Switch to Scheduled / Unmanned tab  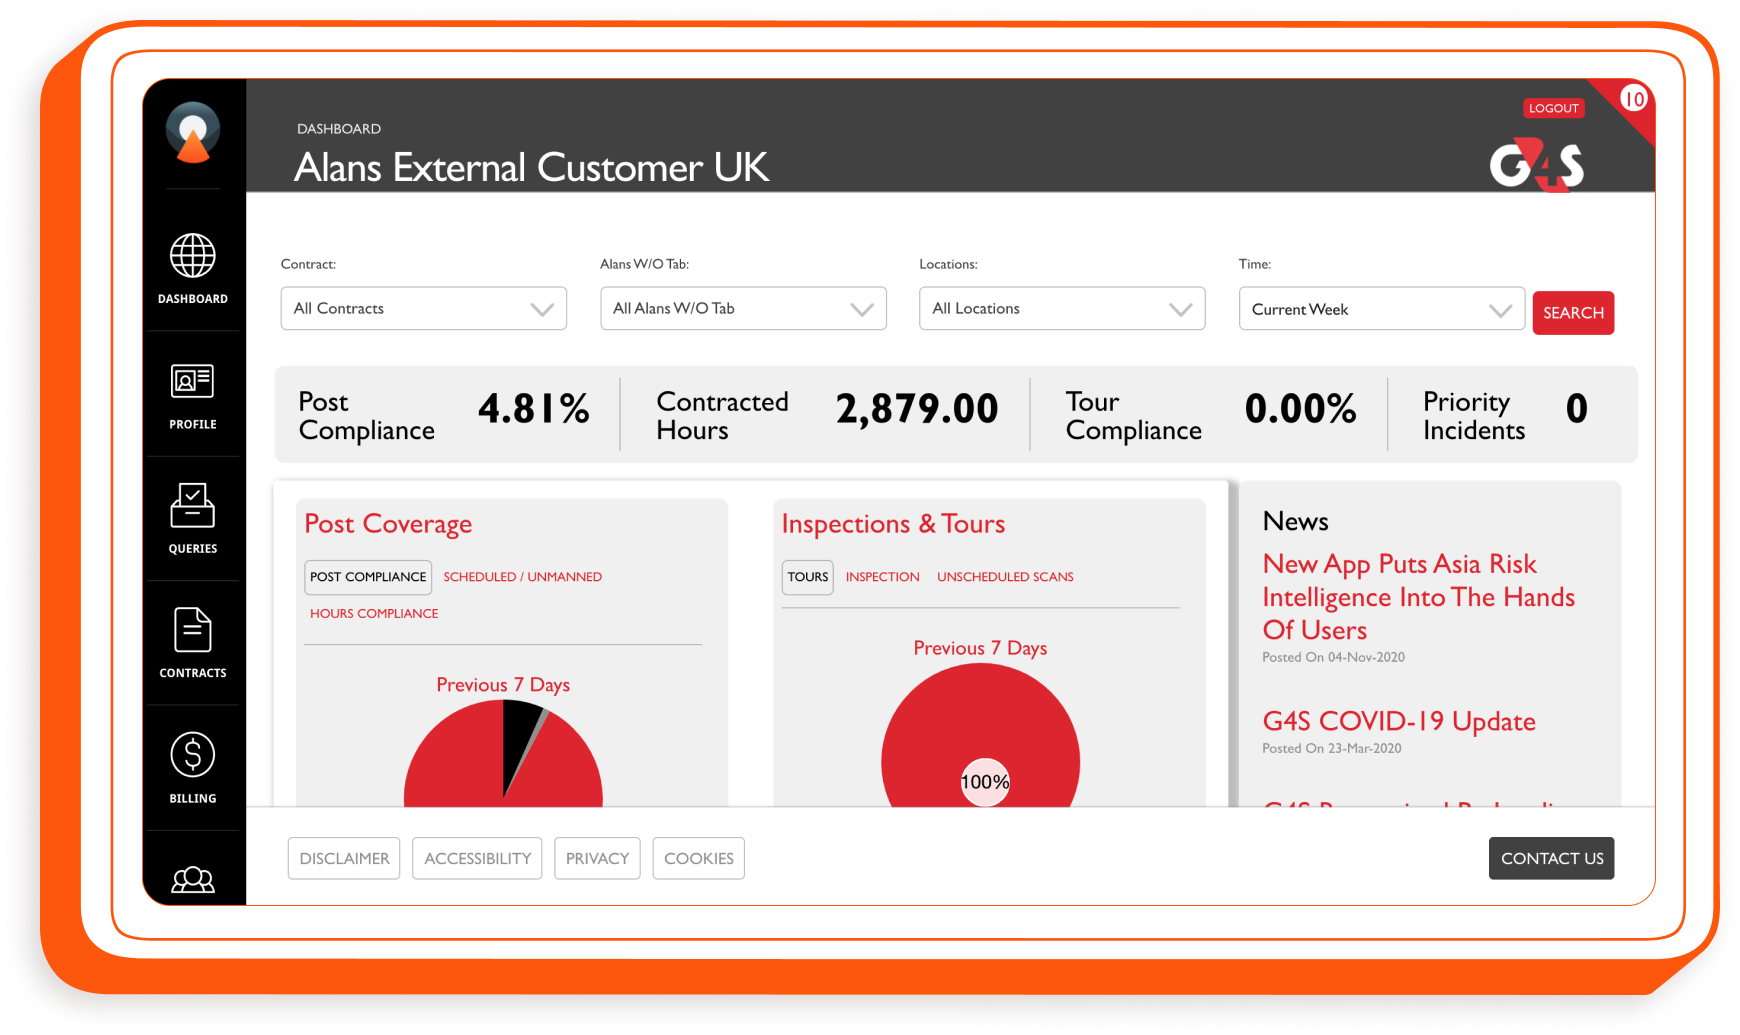(x=522, y=577)
